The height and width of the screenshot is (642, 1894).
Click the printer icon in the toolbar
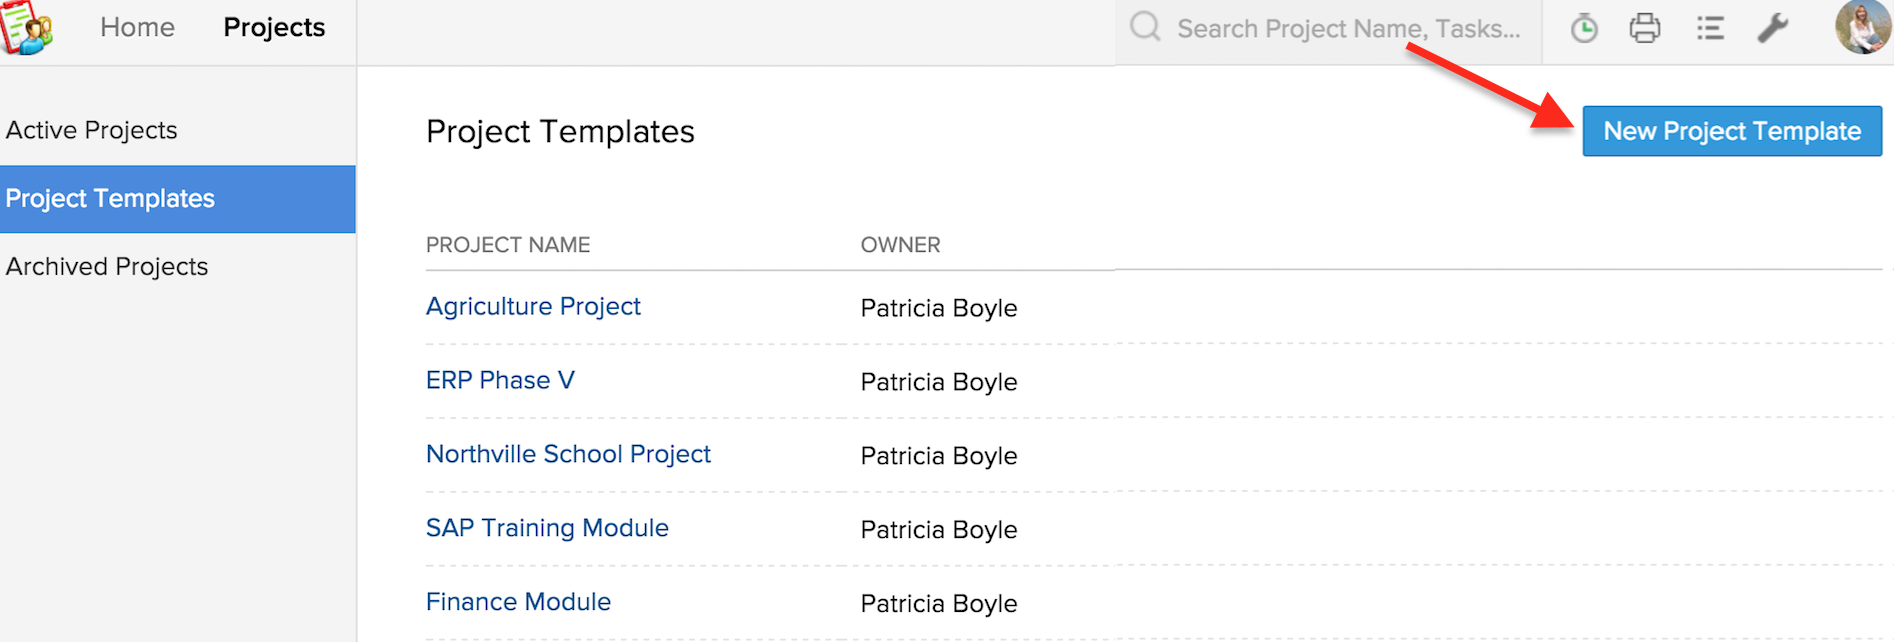1646,28
